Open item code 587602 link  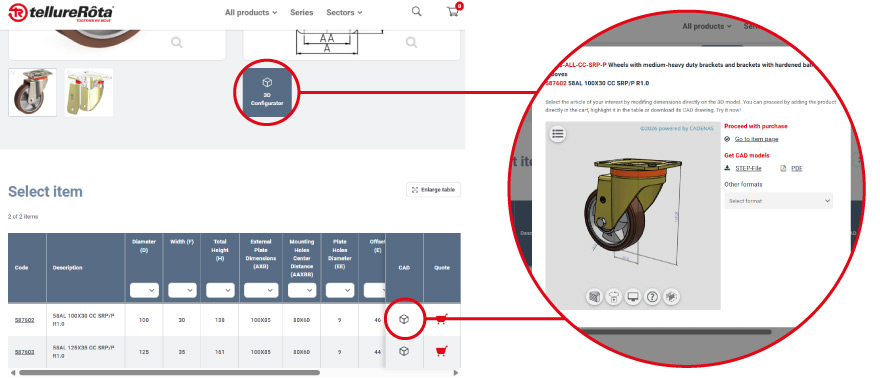[24, 320]
